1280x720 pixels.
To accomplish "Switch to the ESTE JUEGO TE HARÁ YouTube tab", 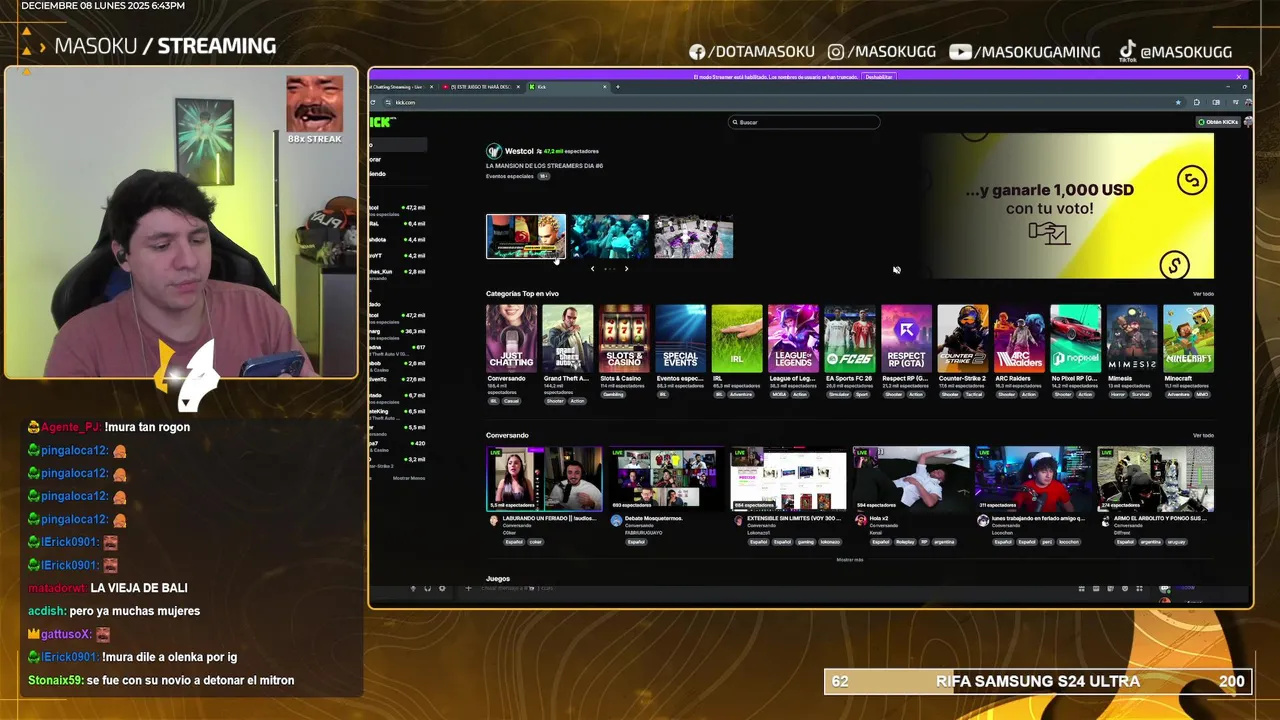I will coord(480,87).
